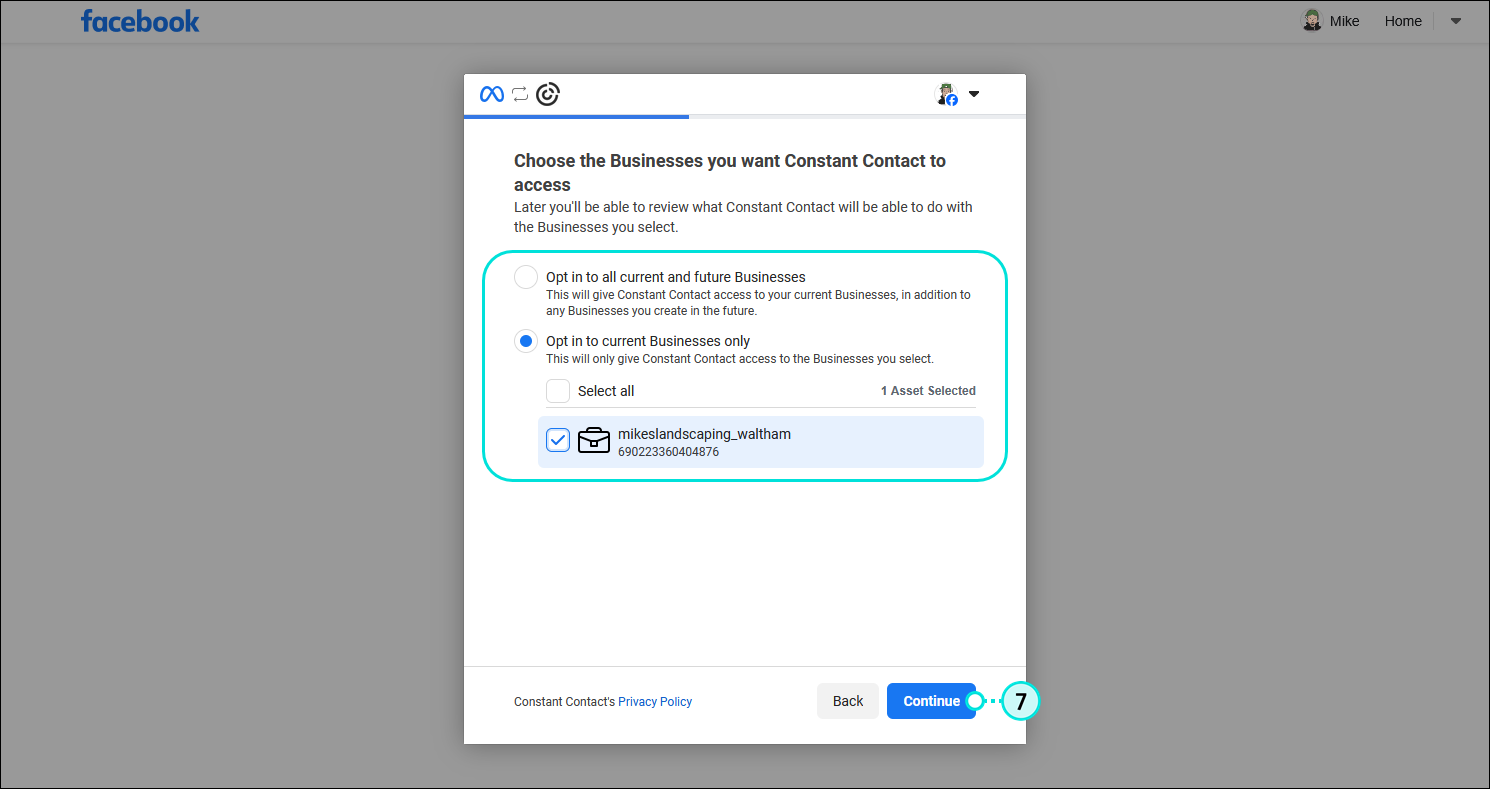The height and width of the screenshot is (789, 1490).
Task: Click the Choose the Businesses heading text
Action: tap(730, 172)
